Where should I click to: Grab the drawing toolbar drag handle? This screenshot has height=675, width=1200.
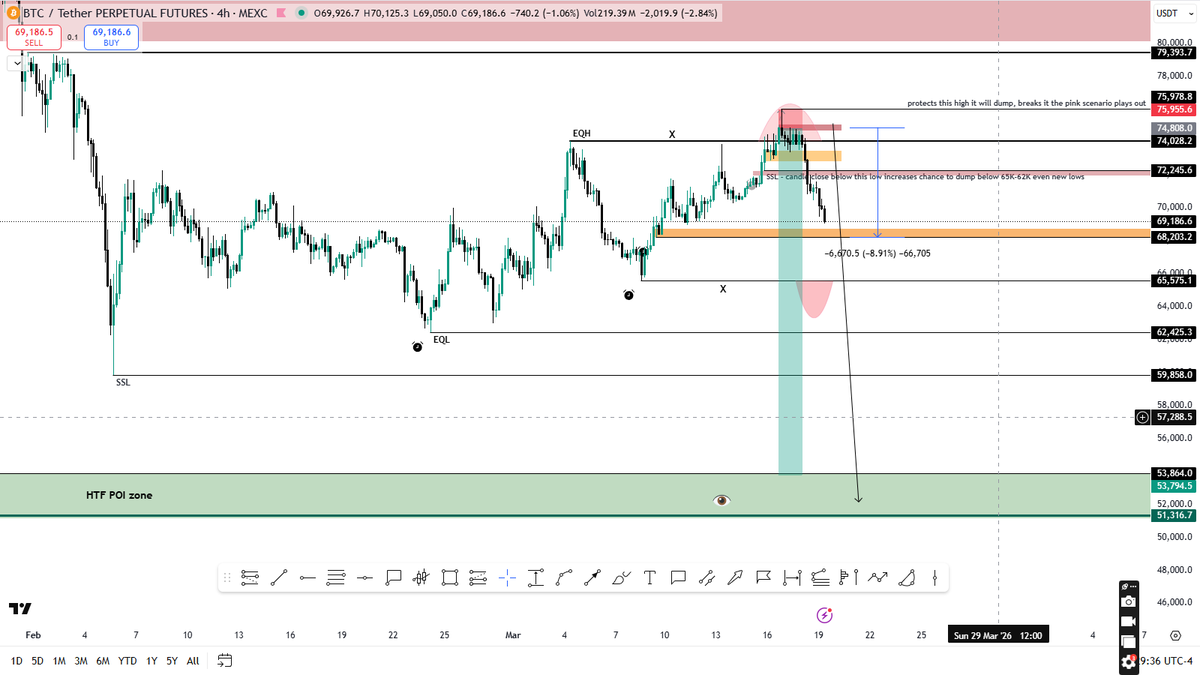tap(227, 577)
